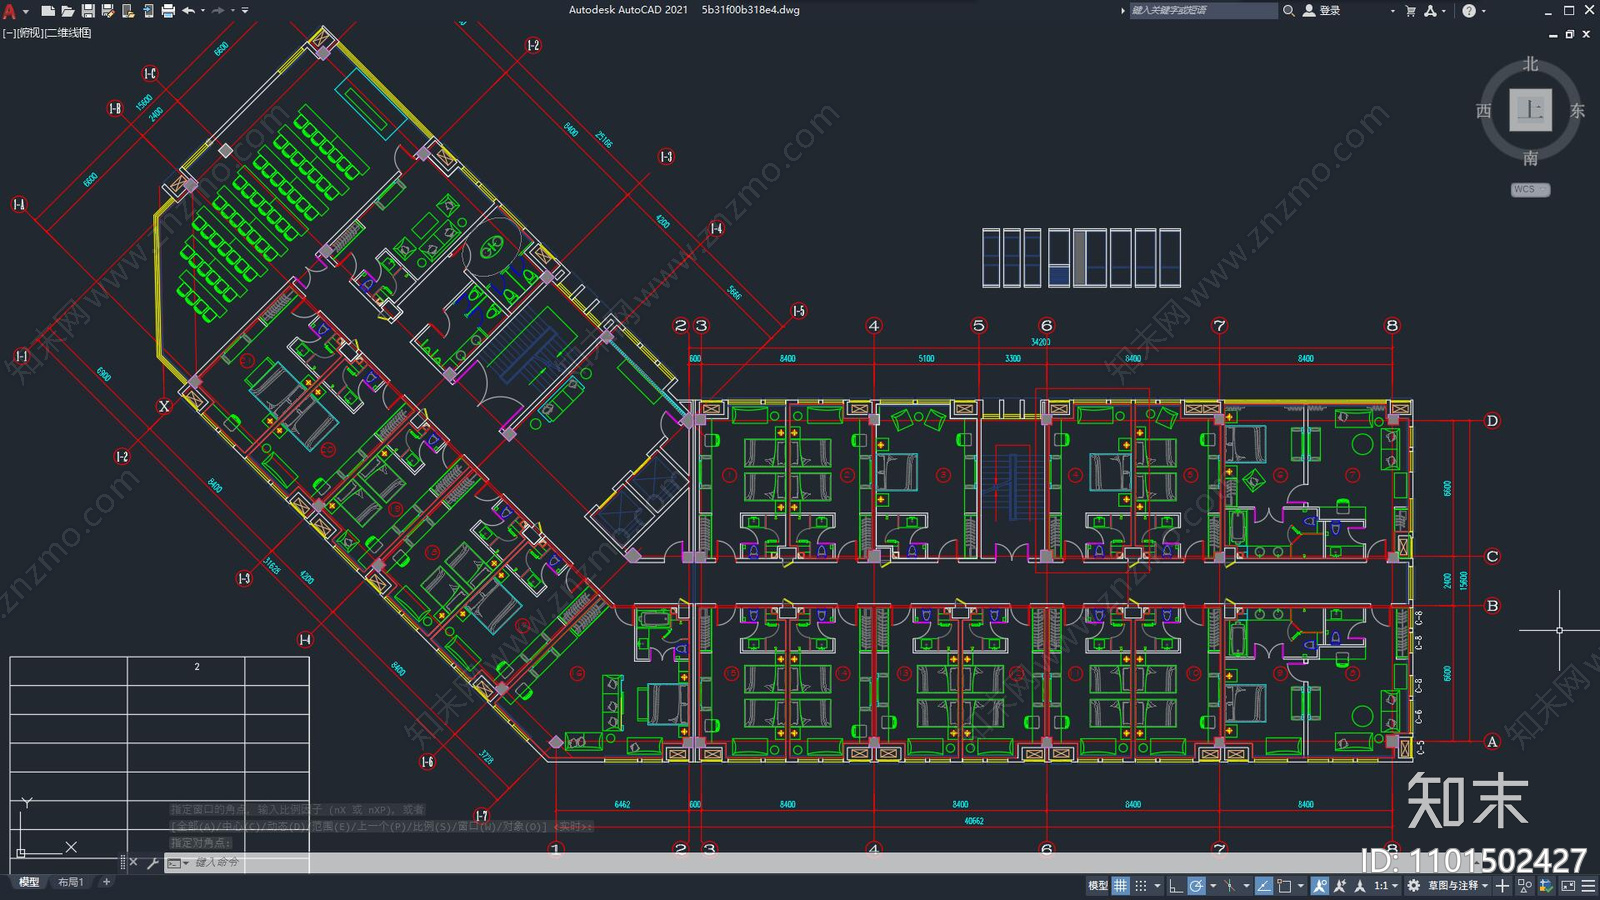Click the Autodesk connect triangle icon
1600x900 pixels.
(x=1430, y=11)
